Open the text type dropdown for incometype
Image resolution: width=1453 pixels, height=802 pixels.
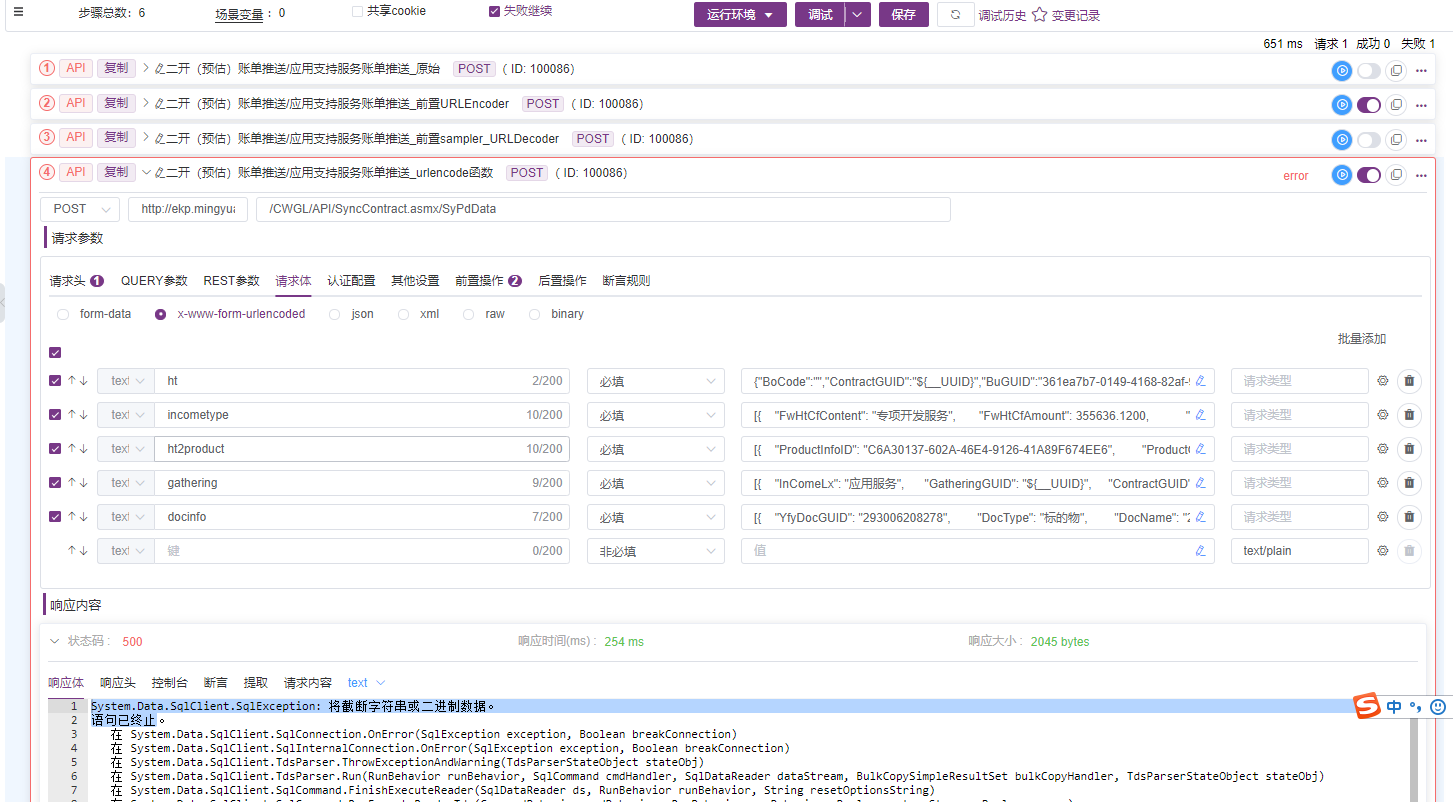126,415
